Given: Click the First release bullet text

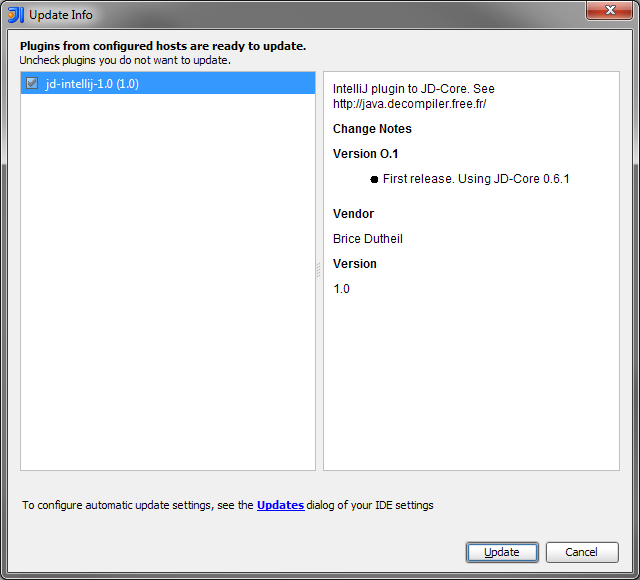Looking at the screenshot, I should click(476, 179).
